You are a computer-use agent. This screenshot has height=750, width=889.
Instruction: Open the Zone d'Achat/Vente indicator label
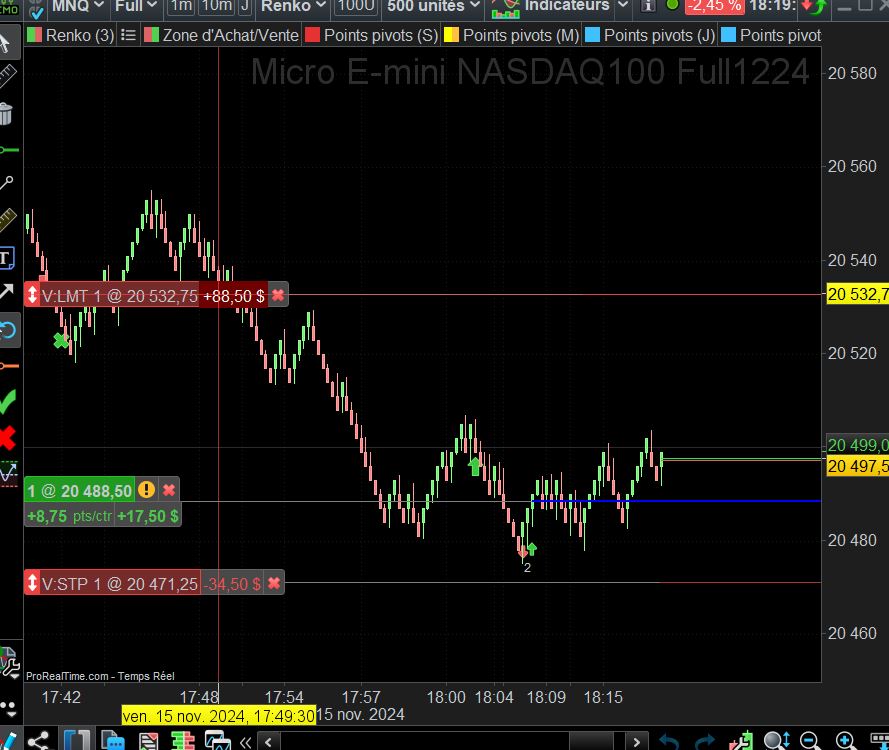[230, 36]
